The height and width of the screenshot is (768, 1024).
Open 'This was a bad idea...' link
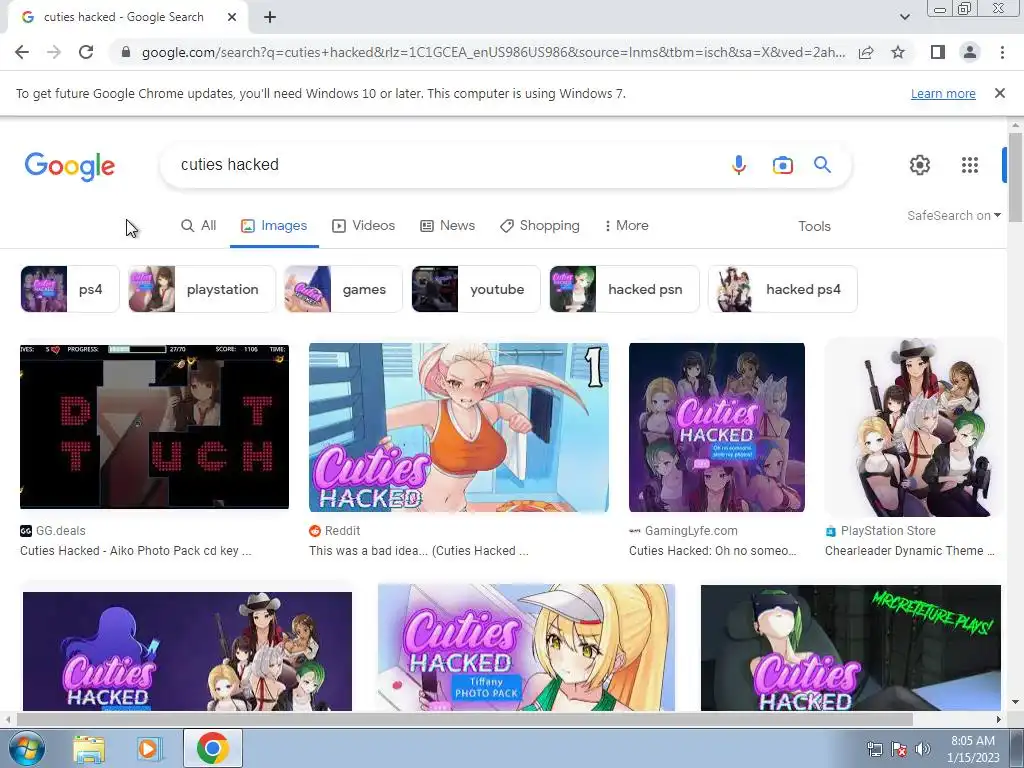(x=419, y=551)
